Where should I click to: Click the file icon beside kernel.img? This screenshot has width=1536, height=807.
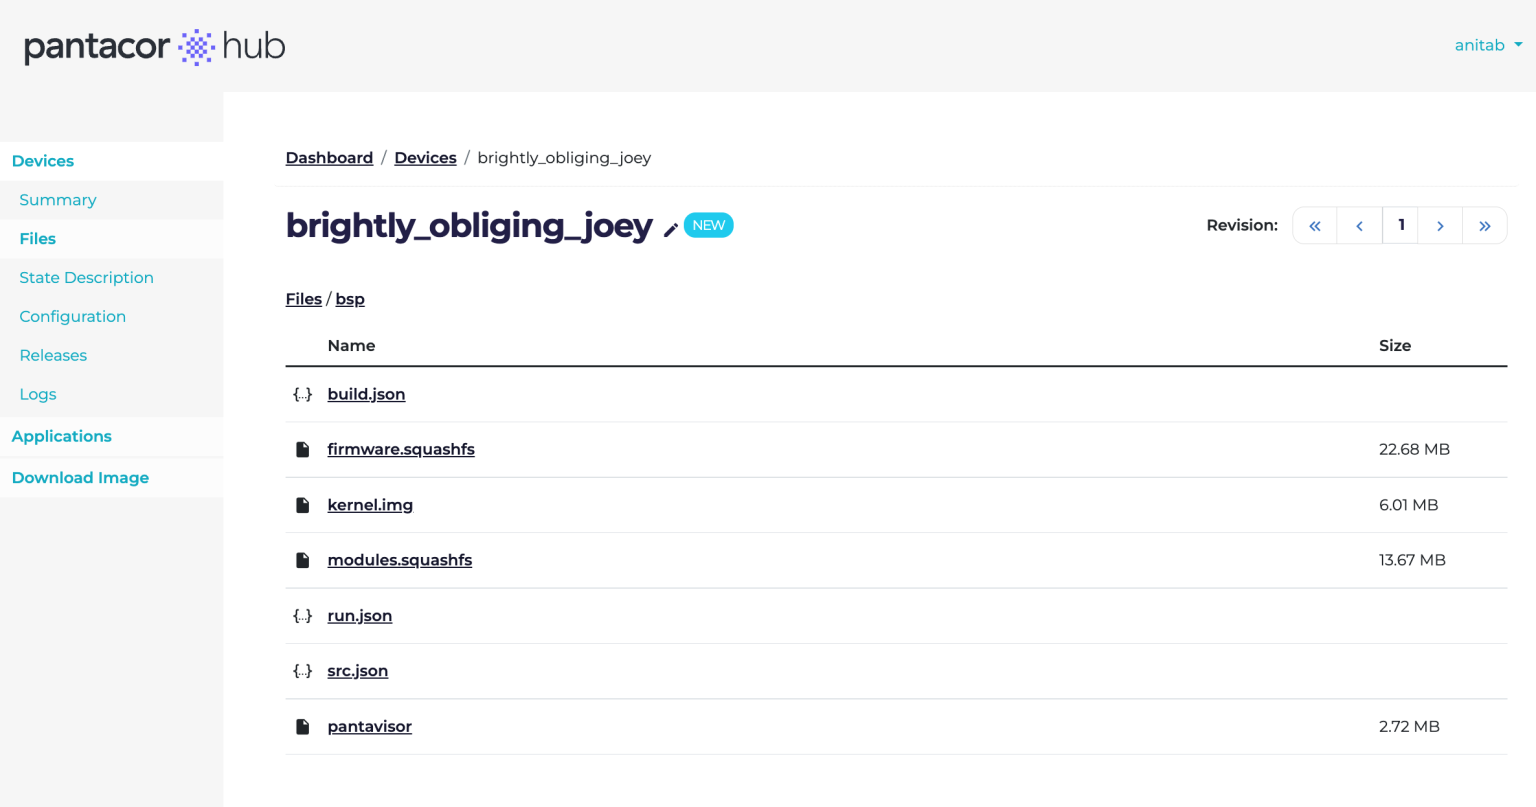pos(302,505)
